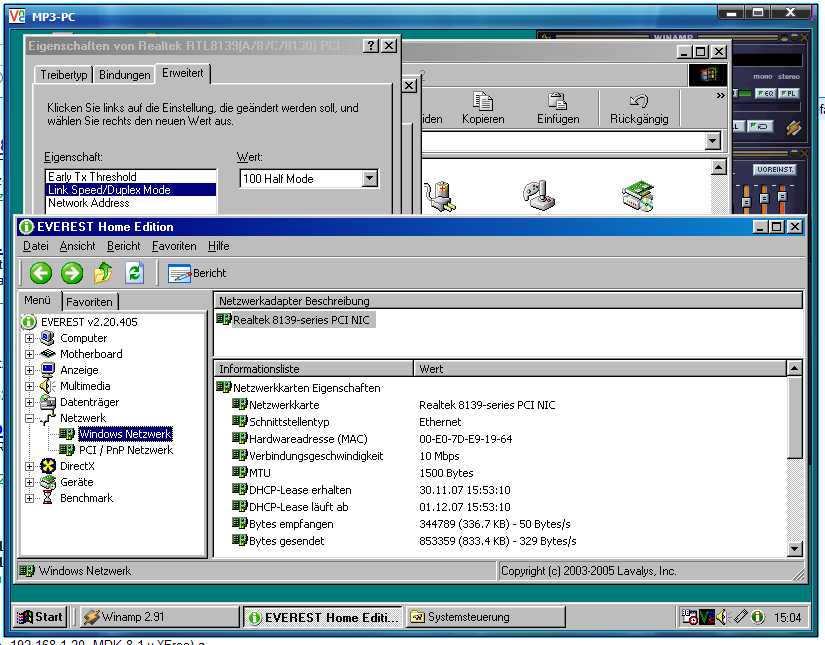Expand the Multimedia tree node

point(29,386)
